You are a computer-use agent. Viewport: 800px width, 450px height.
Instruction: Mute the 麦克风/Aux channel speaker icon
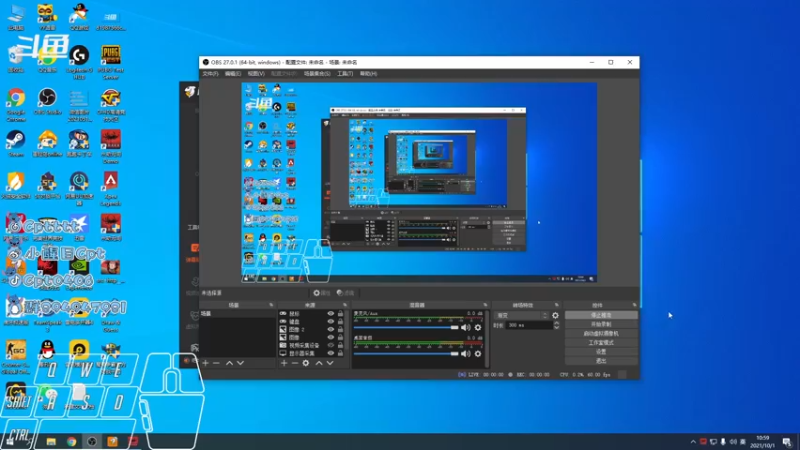pyautogui.click(x=466, y=328)
